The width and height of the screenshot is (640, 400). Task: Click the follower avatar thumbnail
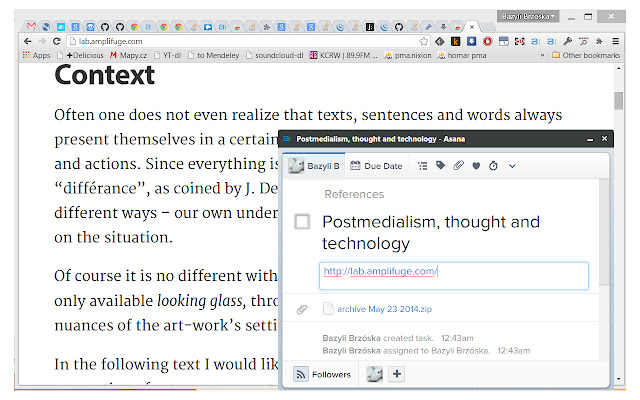[373, 374]
